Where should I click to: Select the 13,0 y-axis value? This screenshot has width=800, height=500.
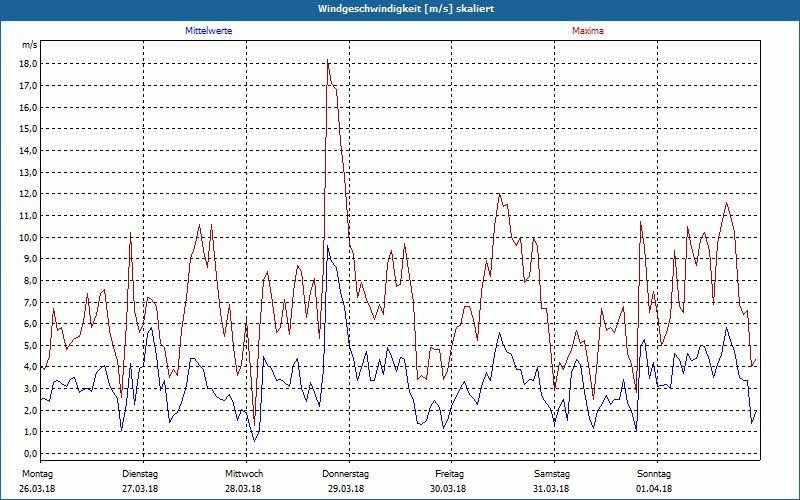coord(29,172)
